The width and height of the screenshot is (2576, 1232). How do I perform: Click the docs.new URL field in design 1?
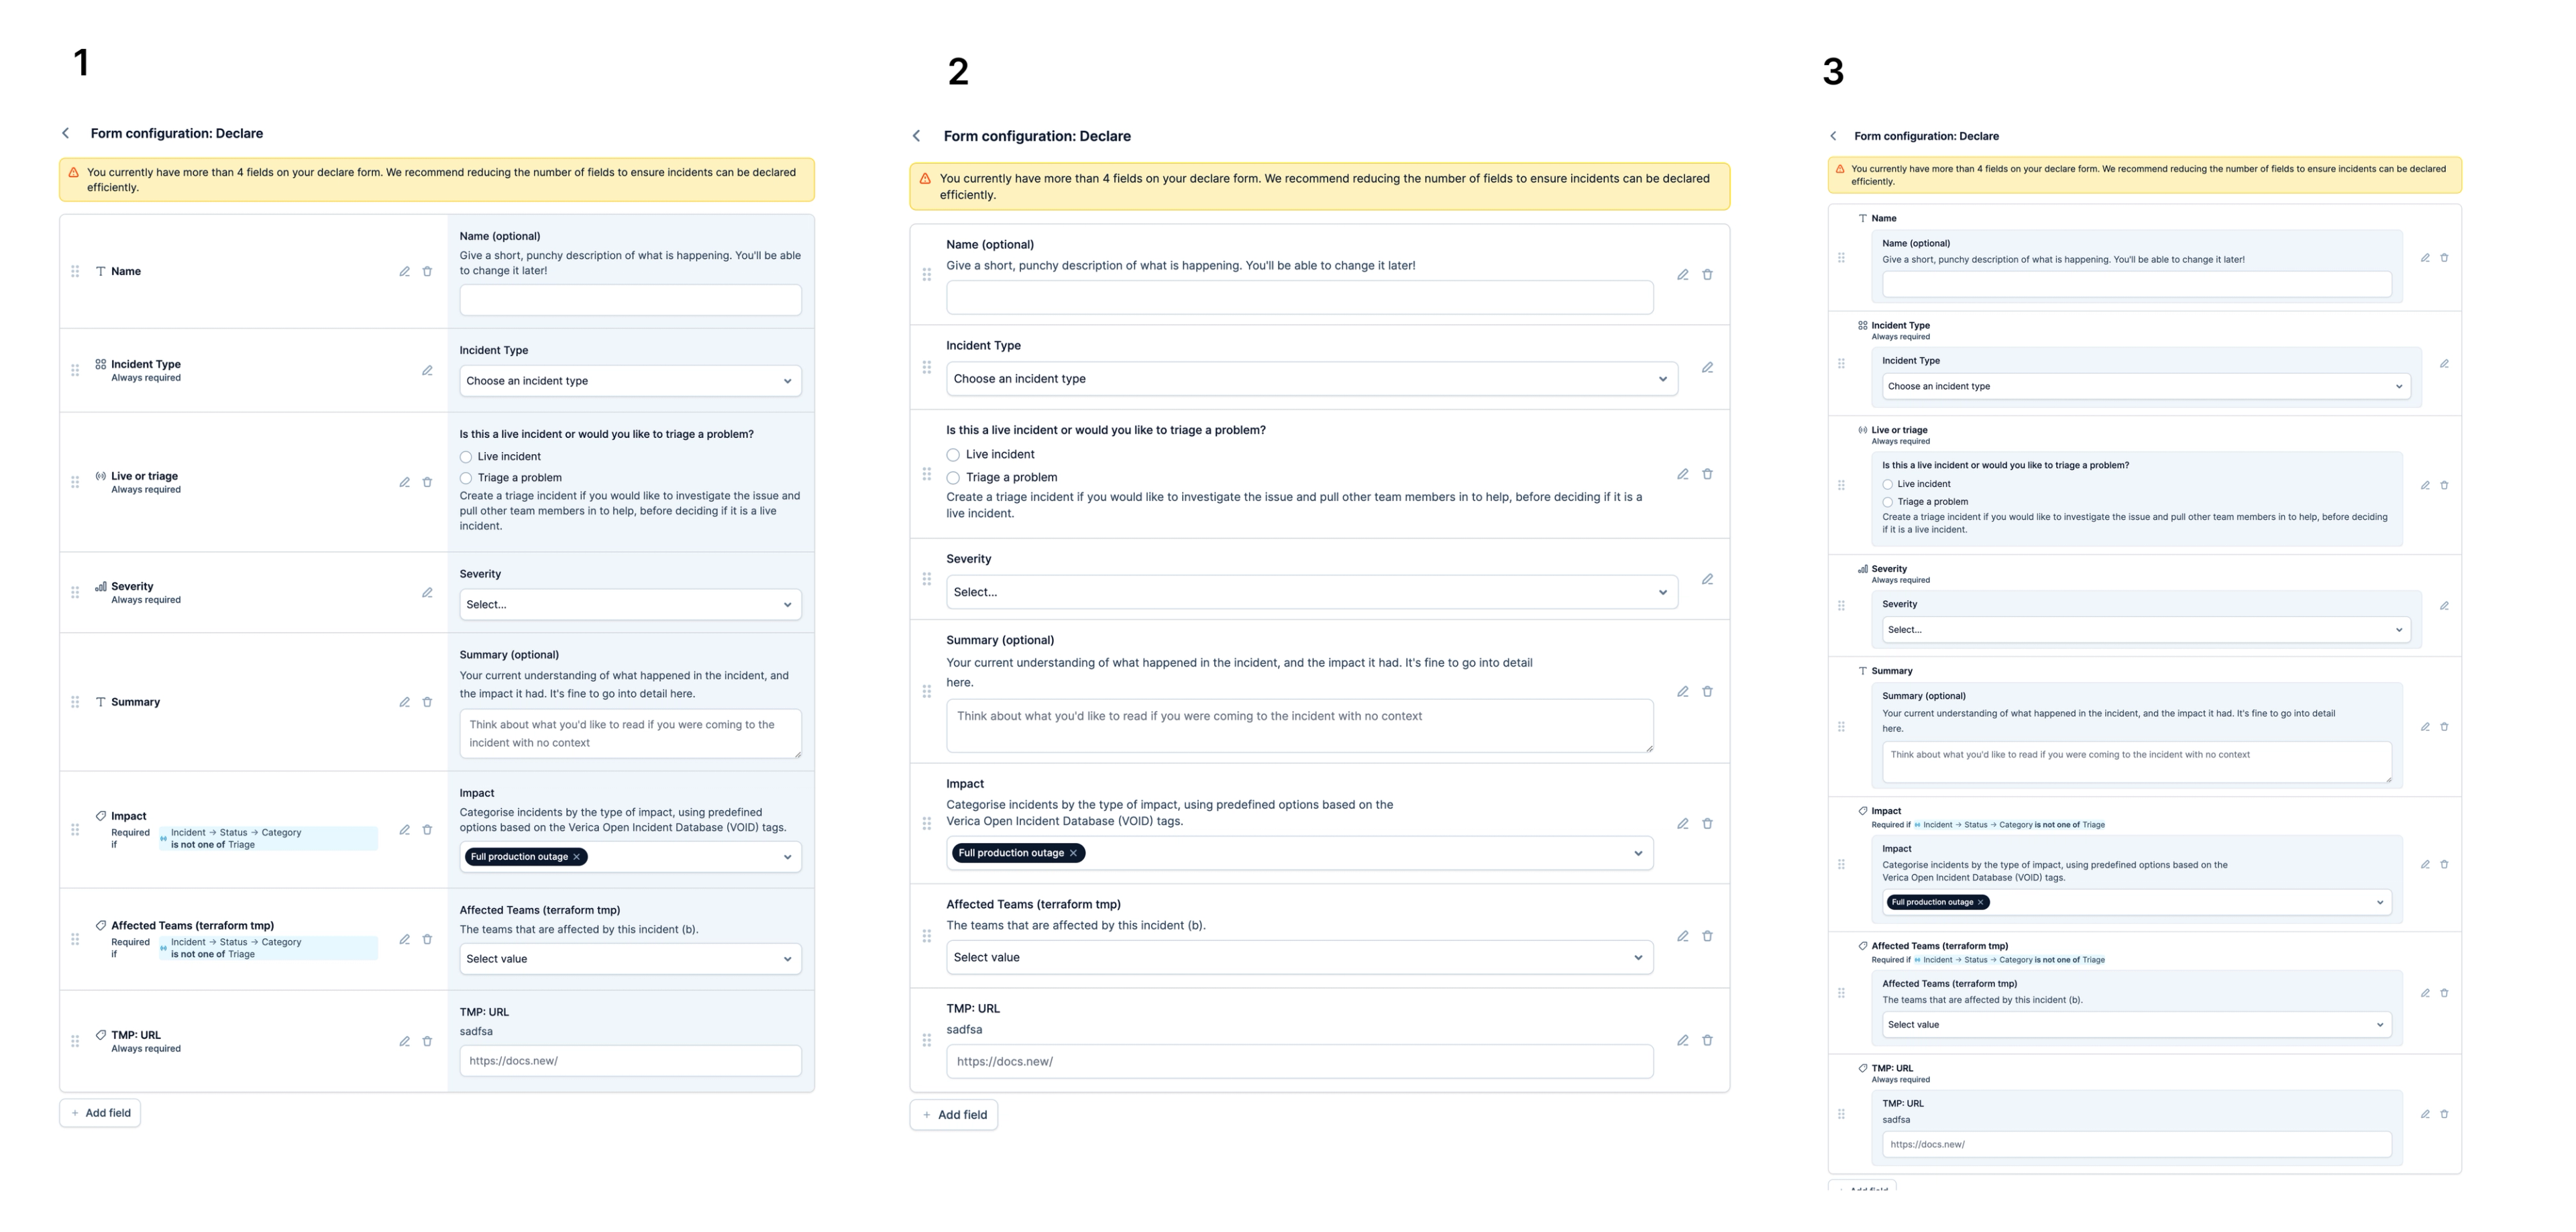pyautogui.click(x=630, y=1061)
